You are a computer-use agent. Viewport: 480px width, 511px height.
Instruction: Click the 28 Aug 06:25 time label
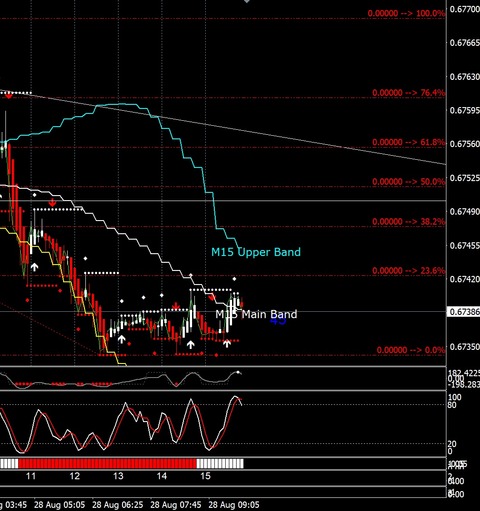click(118, 505)
